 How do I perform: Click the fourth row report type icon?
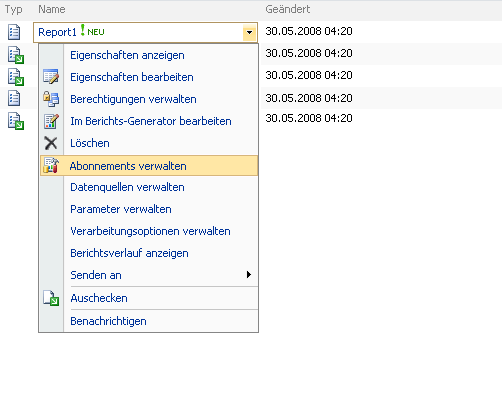(14, 98)
